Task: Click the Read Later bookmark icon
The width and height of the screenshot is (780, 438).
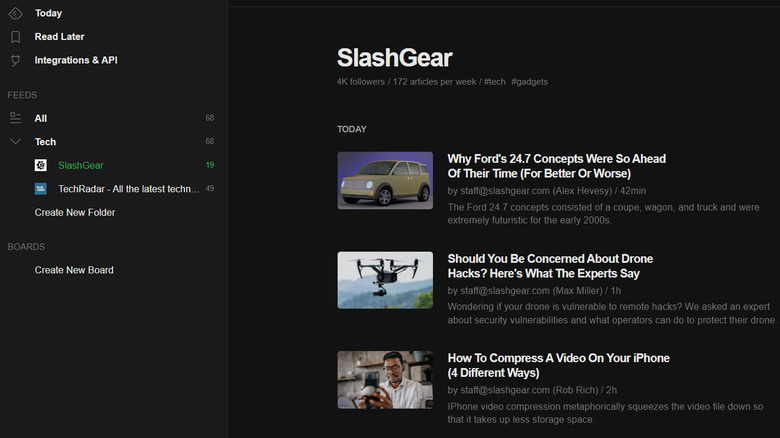Action: (x=15, y=37)
